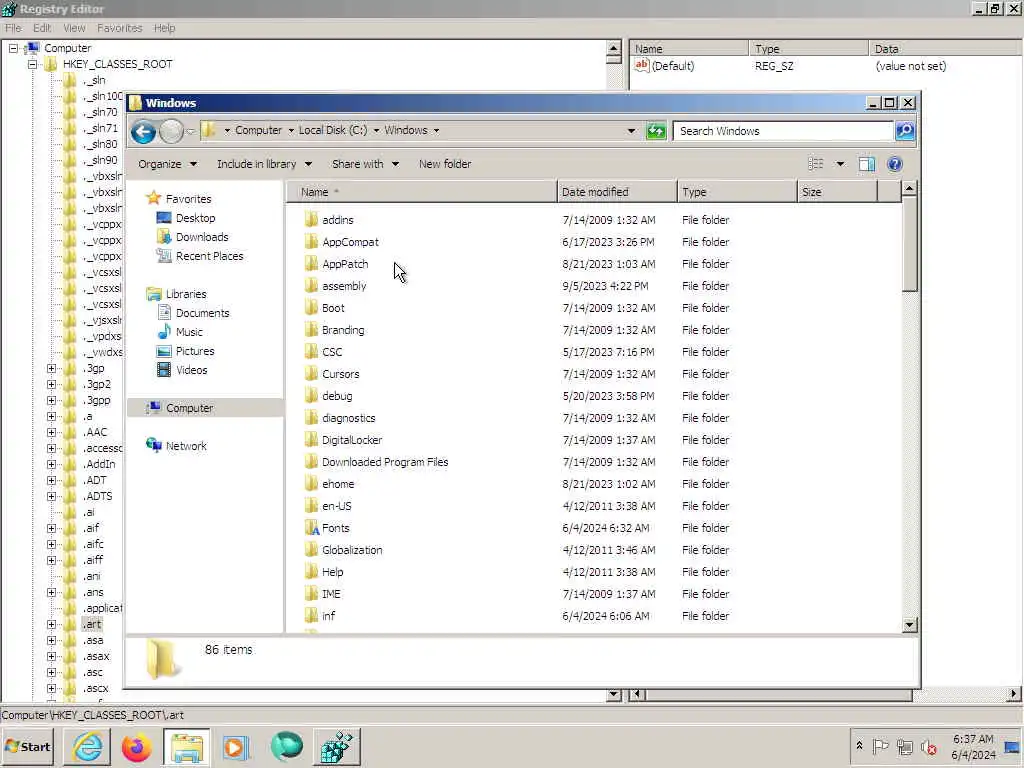Viewport: 1024px width, 768px height.
Task: Sort by Date modified column
Action: [617, 192]
